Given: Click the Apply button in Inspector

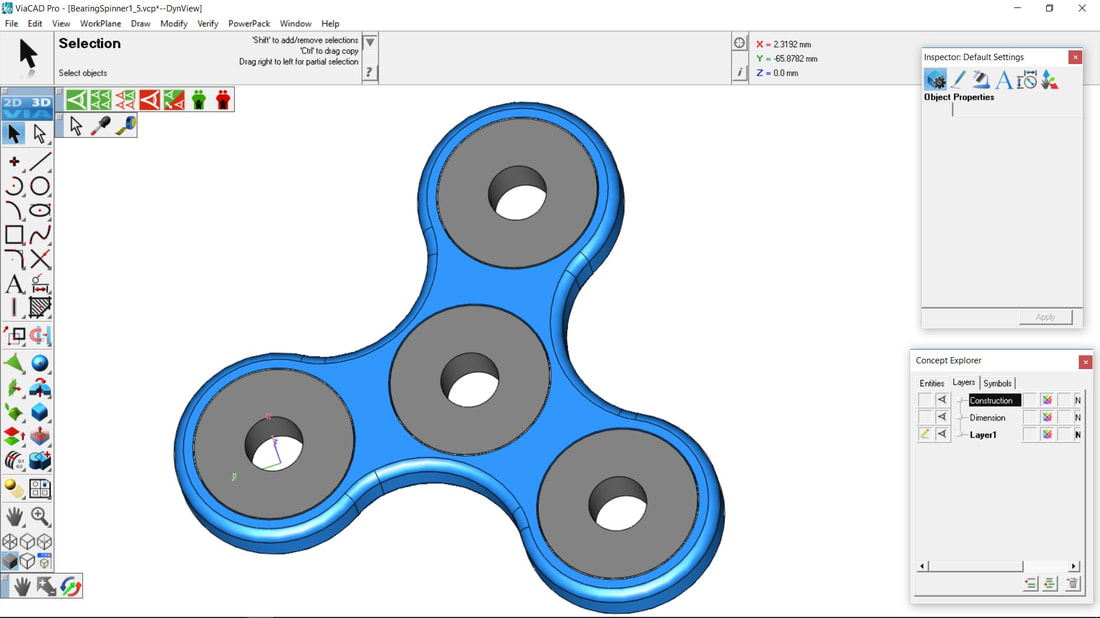Looking at the screenshot, I should tap(1045, 317).
